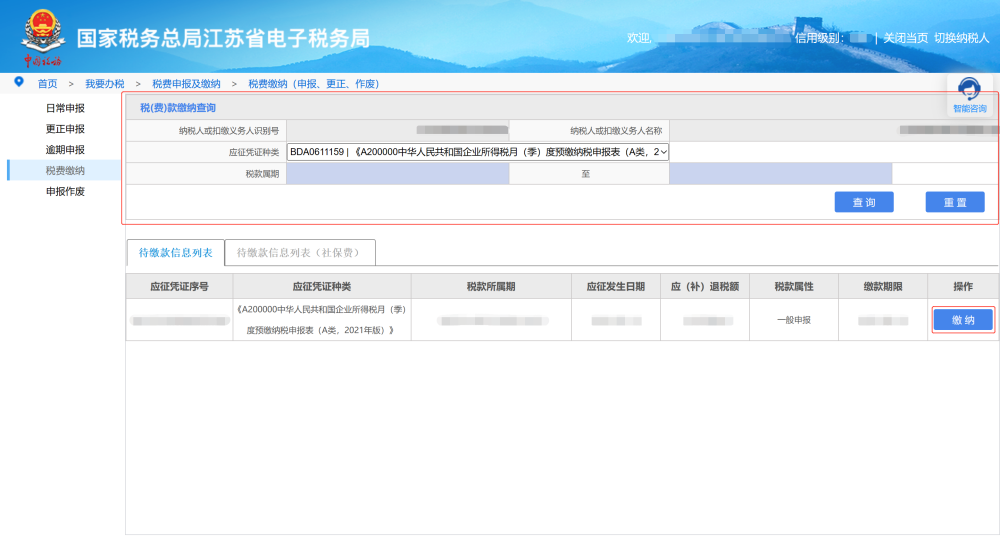Click the 税款属性 column header
1000x542 pixels.
point(794,286)
